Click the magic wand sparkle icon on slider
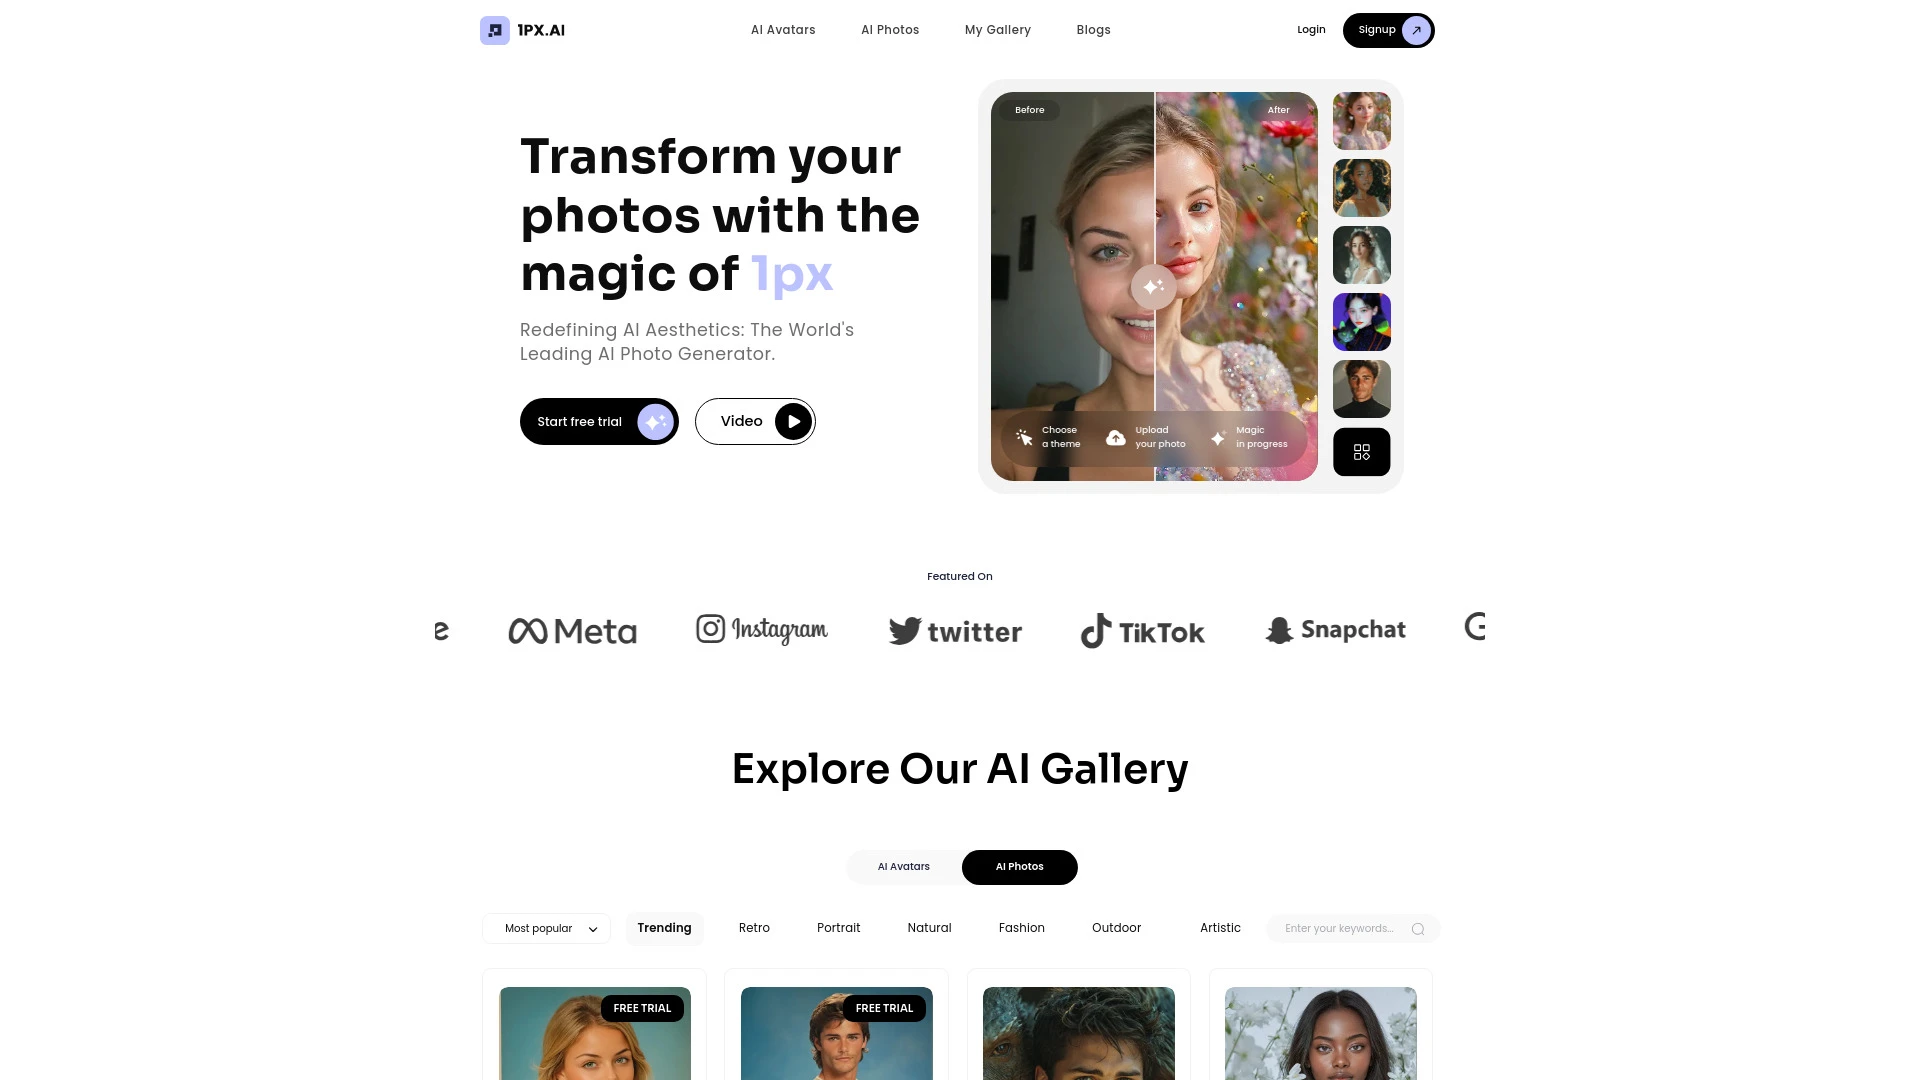The image size is (1920, 1080). coord(1153,287)
